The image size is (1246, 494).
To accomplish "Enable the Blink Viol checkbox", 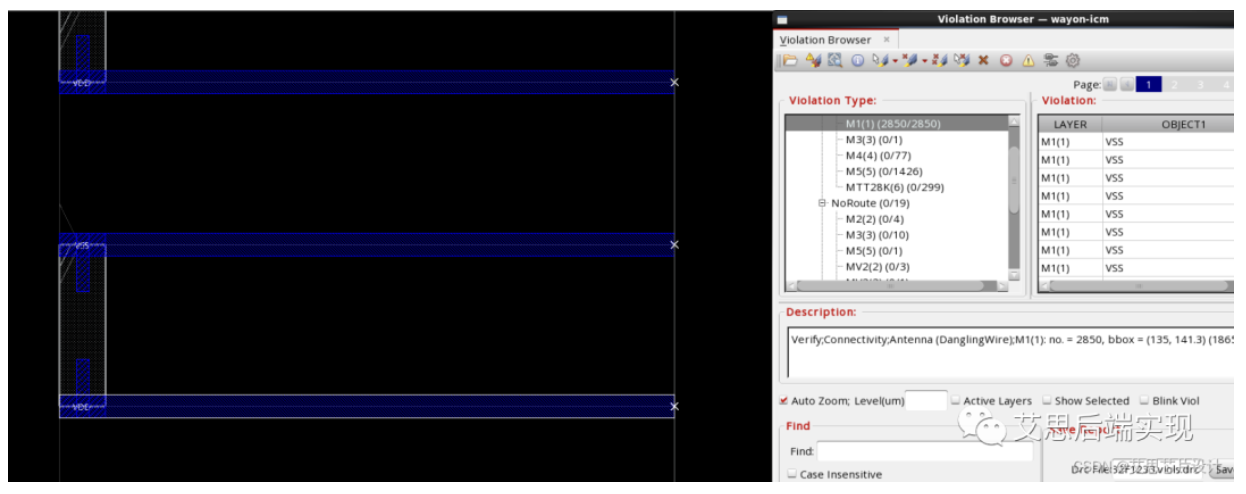I will (x=1144, y=401).
